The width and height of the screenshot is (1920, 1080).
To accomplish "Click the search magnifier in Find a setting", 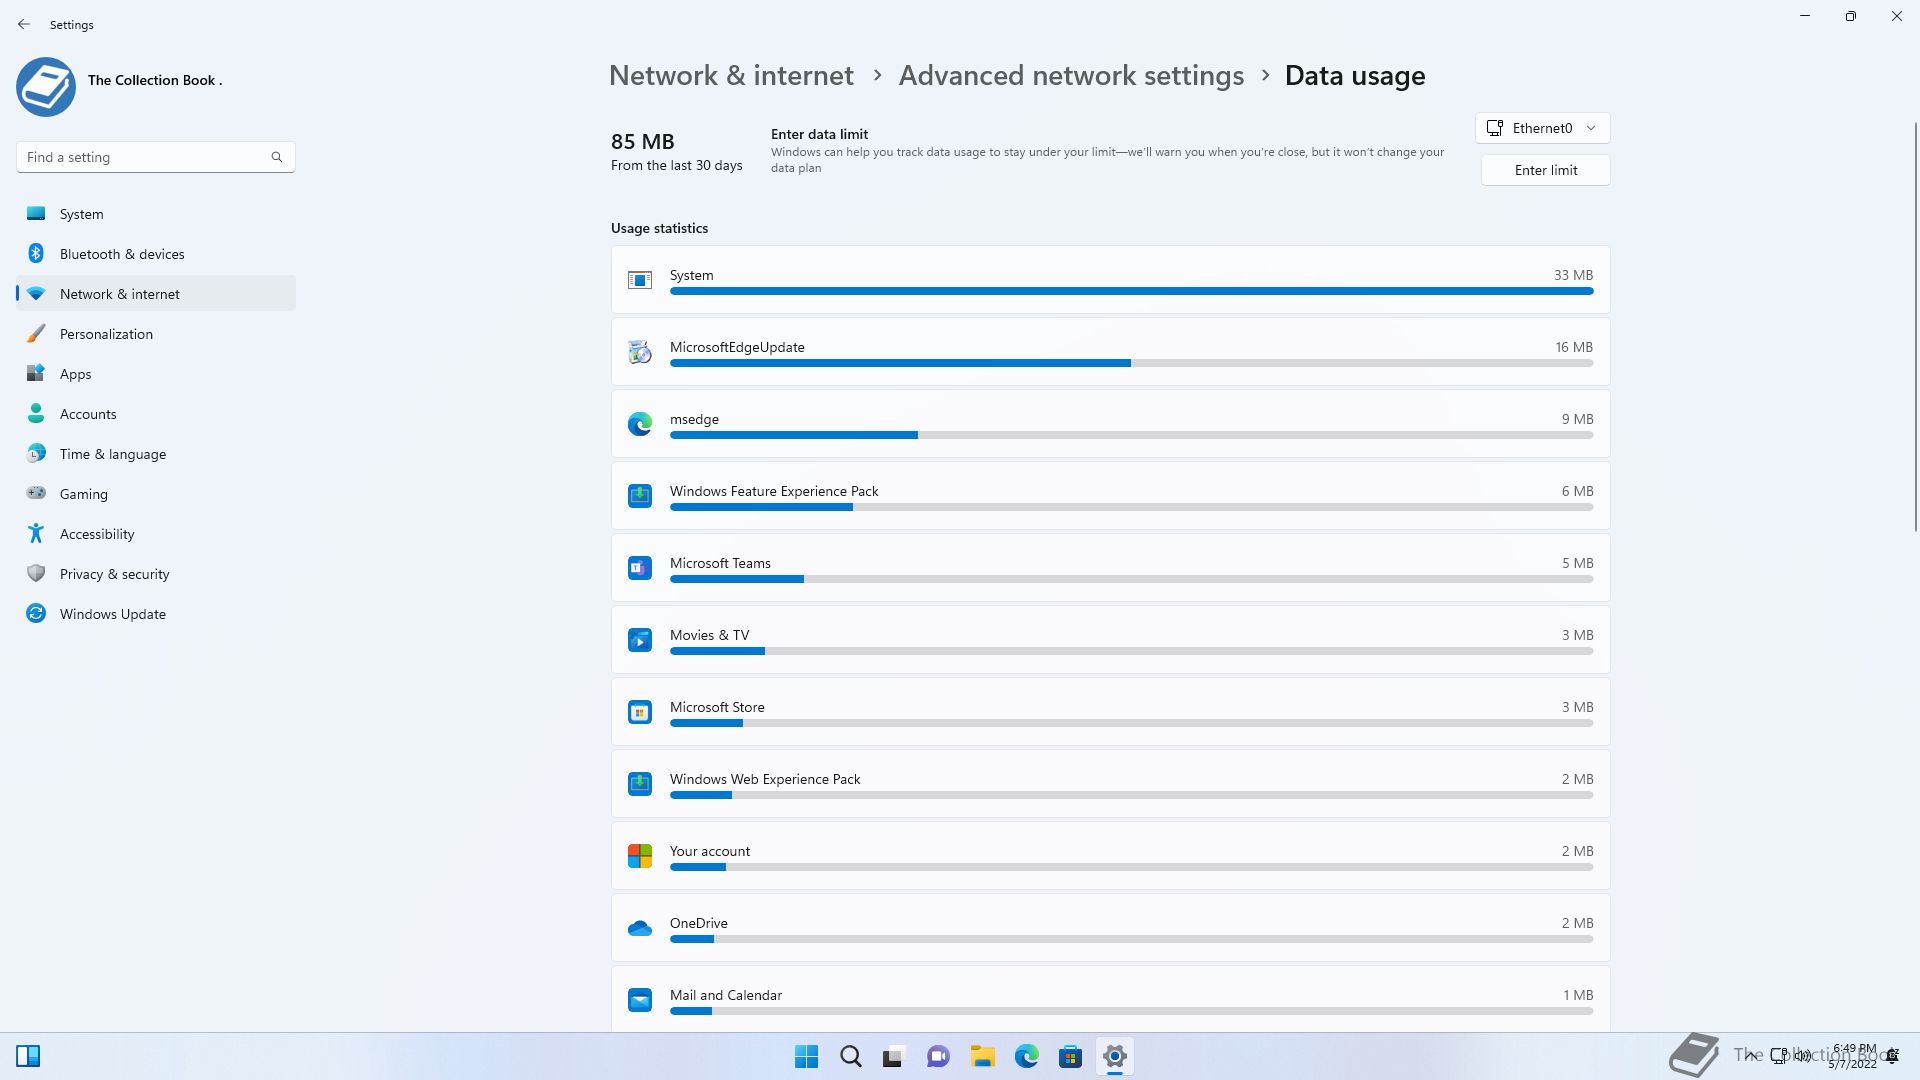I will tap(277, 157).
